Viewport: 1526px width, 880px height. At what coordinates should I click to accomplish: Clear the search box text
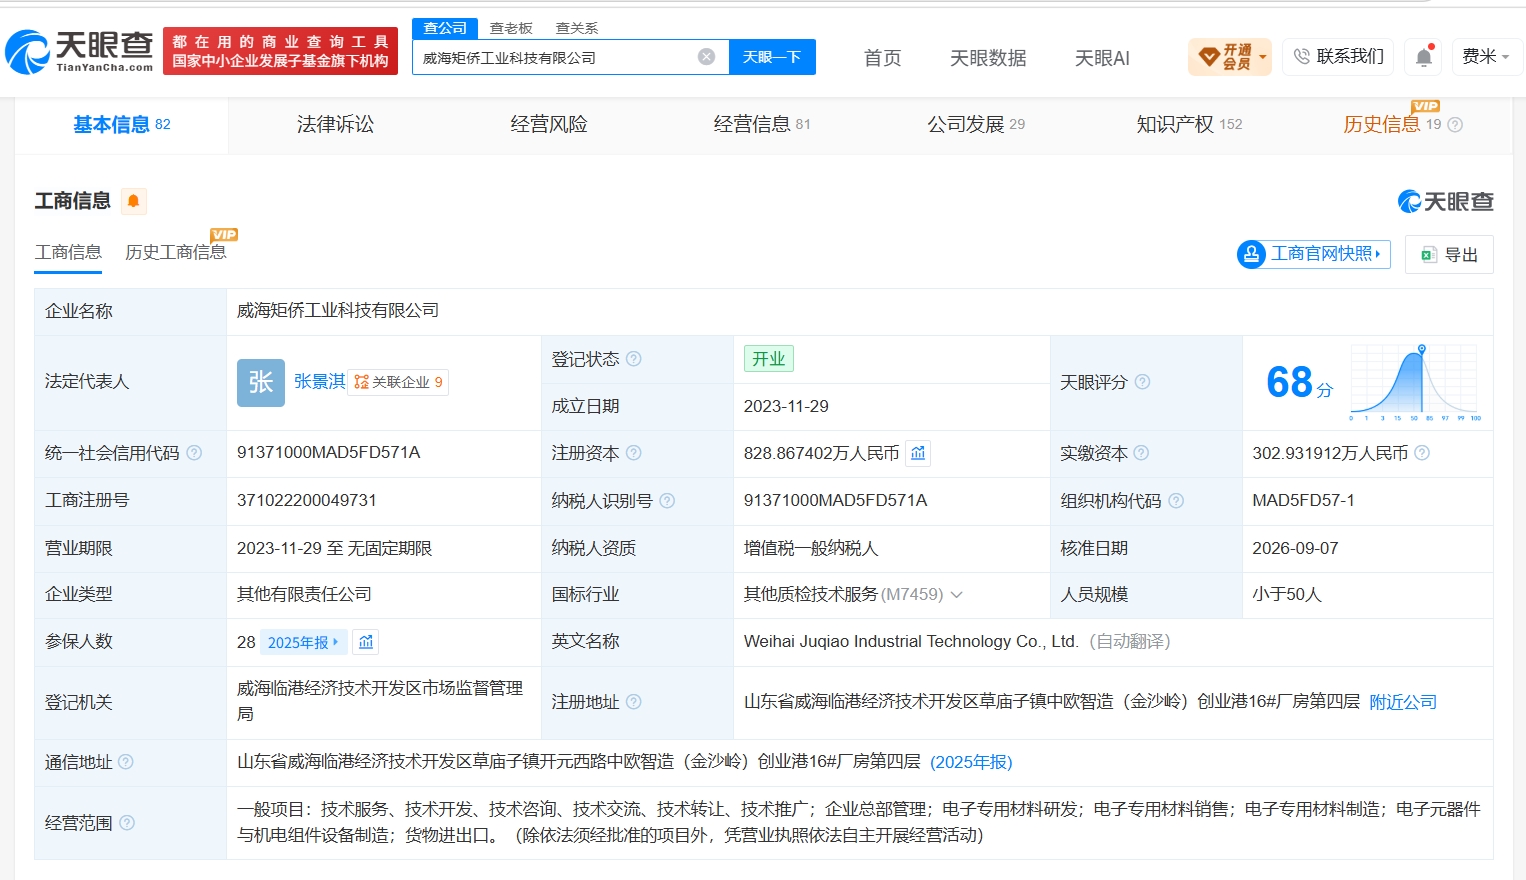[706, 57]
